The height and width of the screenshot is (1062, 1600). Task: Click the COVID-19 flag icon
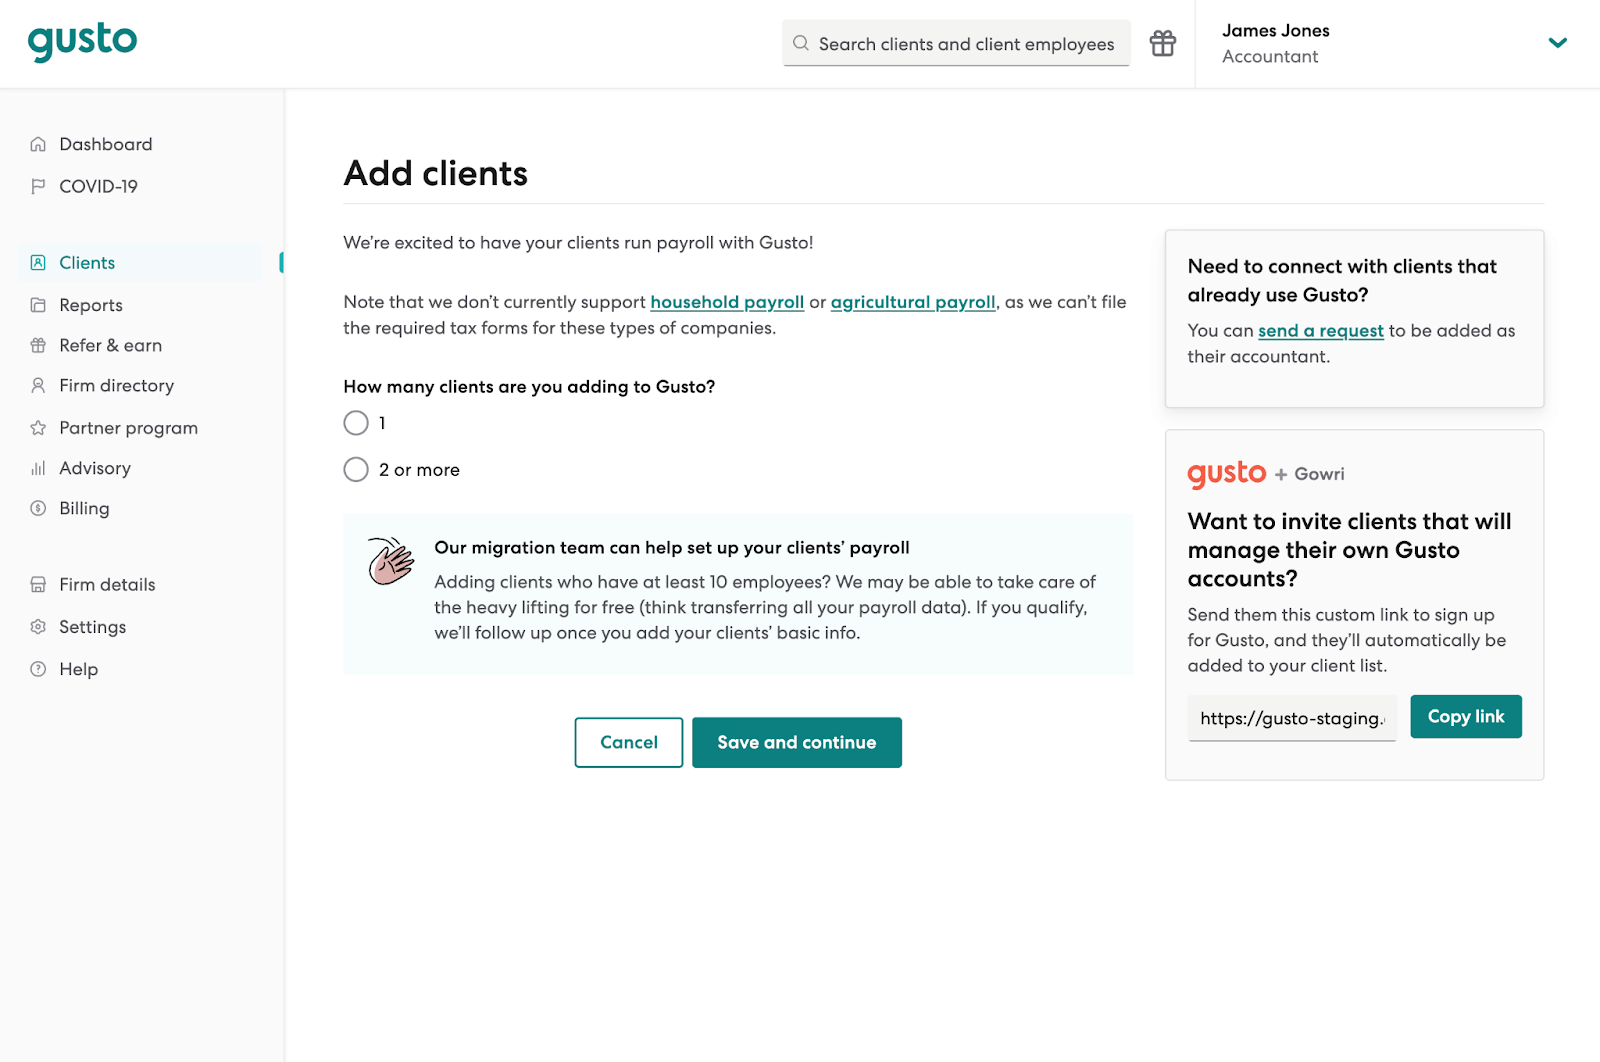38,186
